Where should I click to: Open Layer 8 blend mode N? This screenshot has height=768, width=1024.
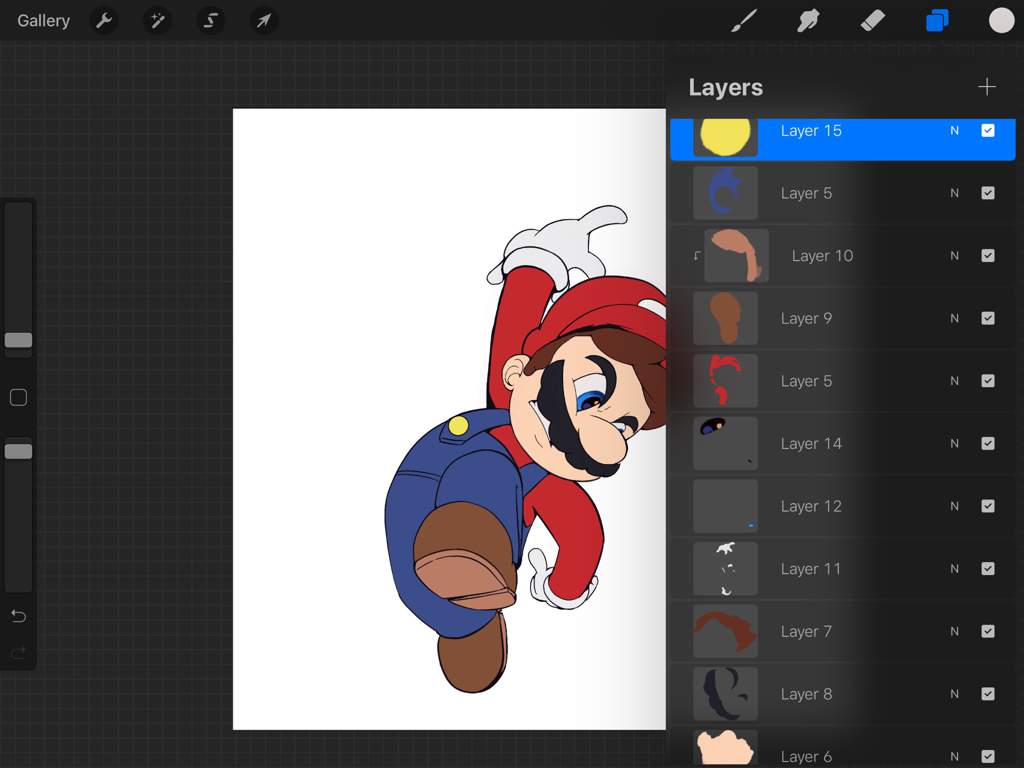(955, 694)
